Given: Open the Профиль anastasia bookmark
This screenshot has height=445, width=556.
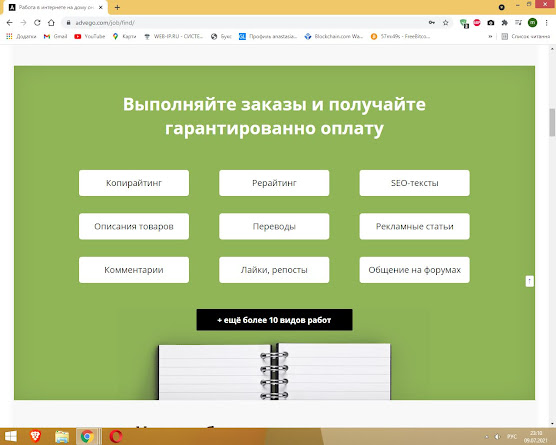Looking at the screenshot, I should [268, 36].
